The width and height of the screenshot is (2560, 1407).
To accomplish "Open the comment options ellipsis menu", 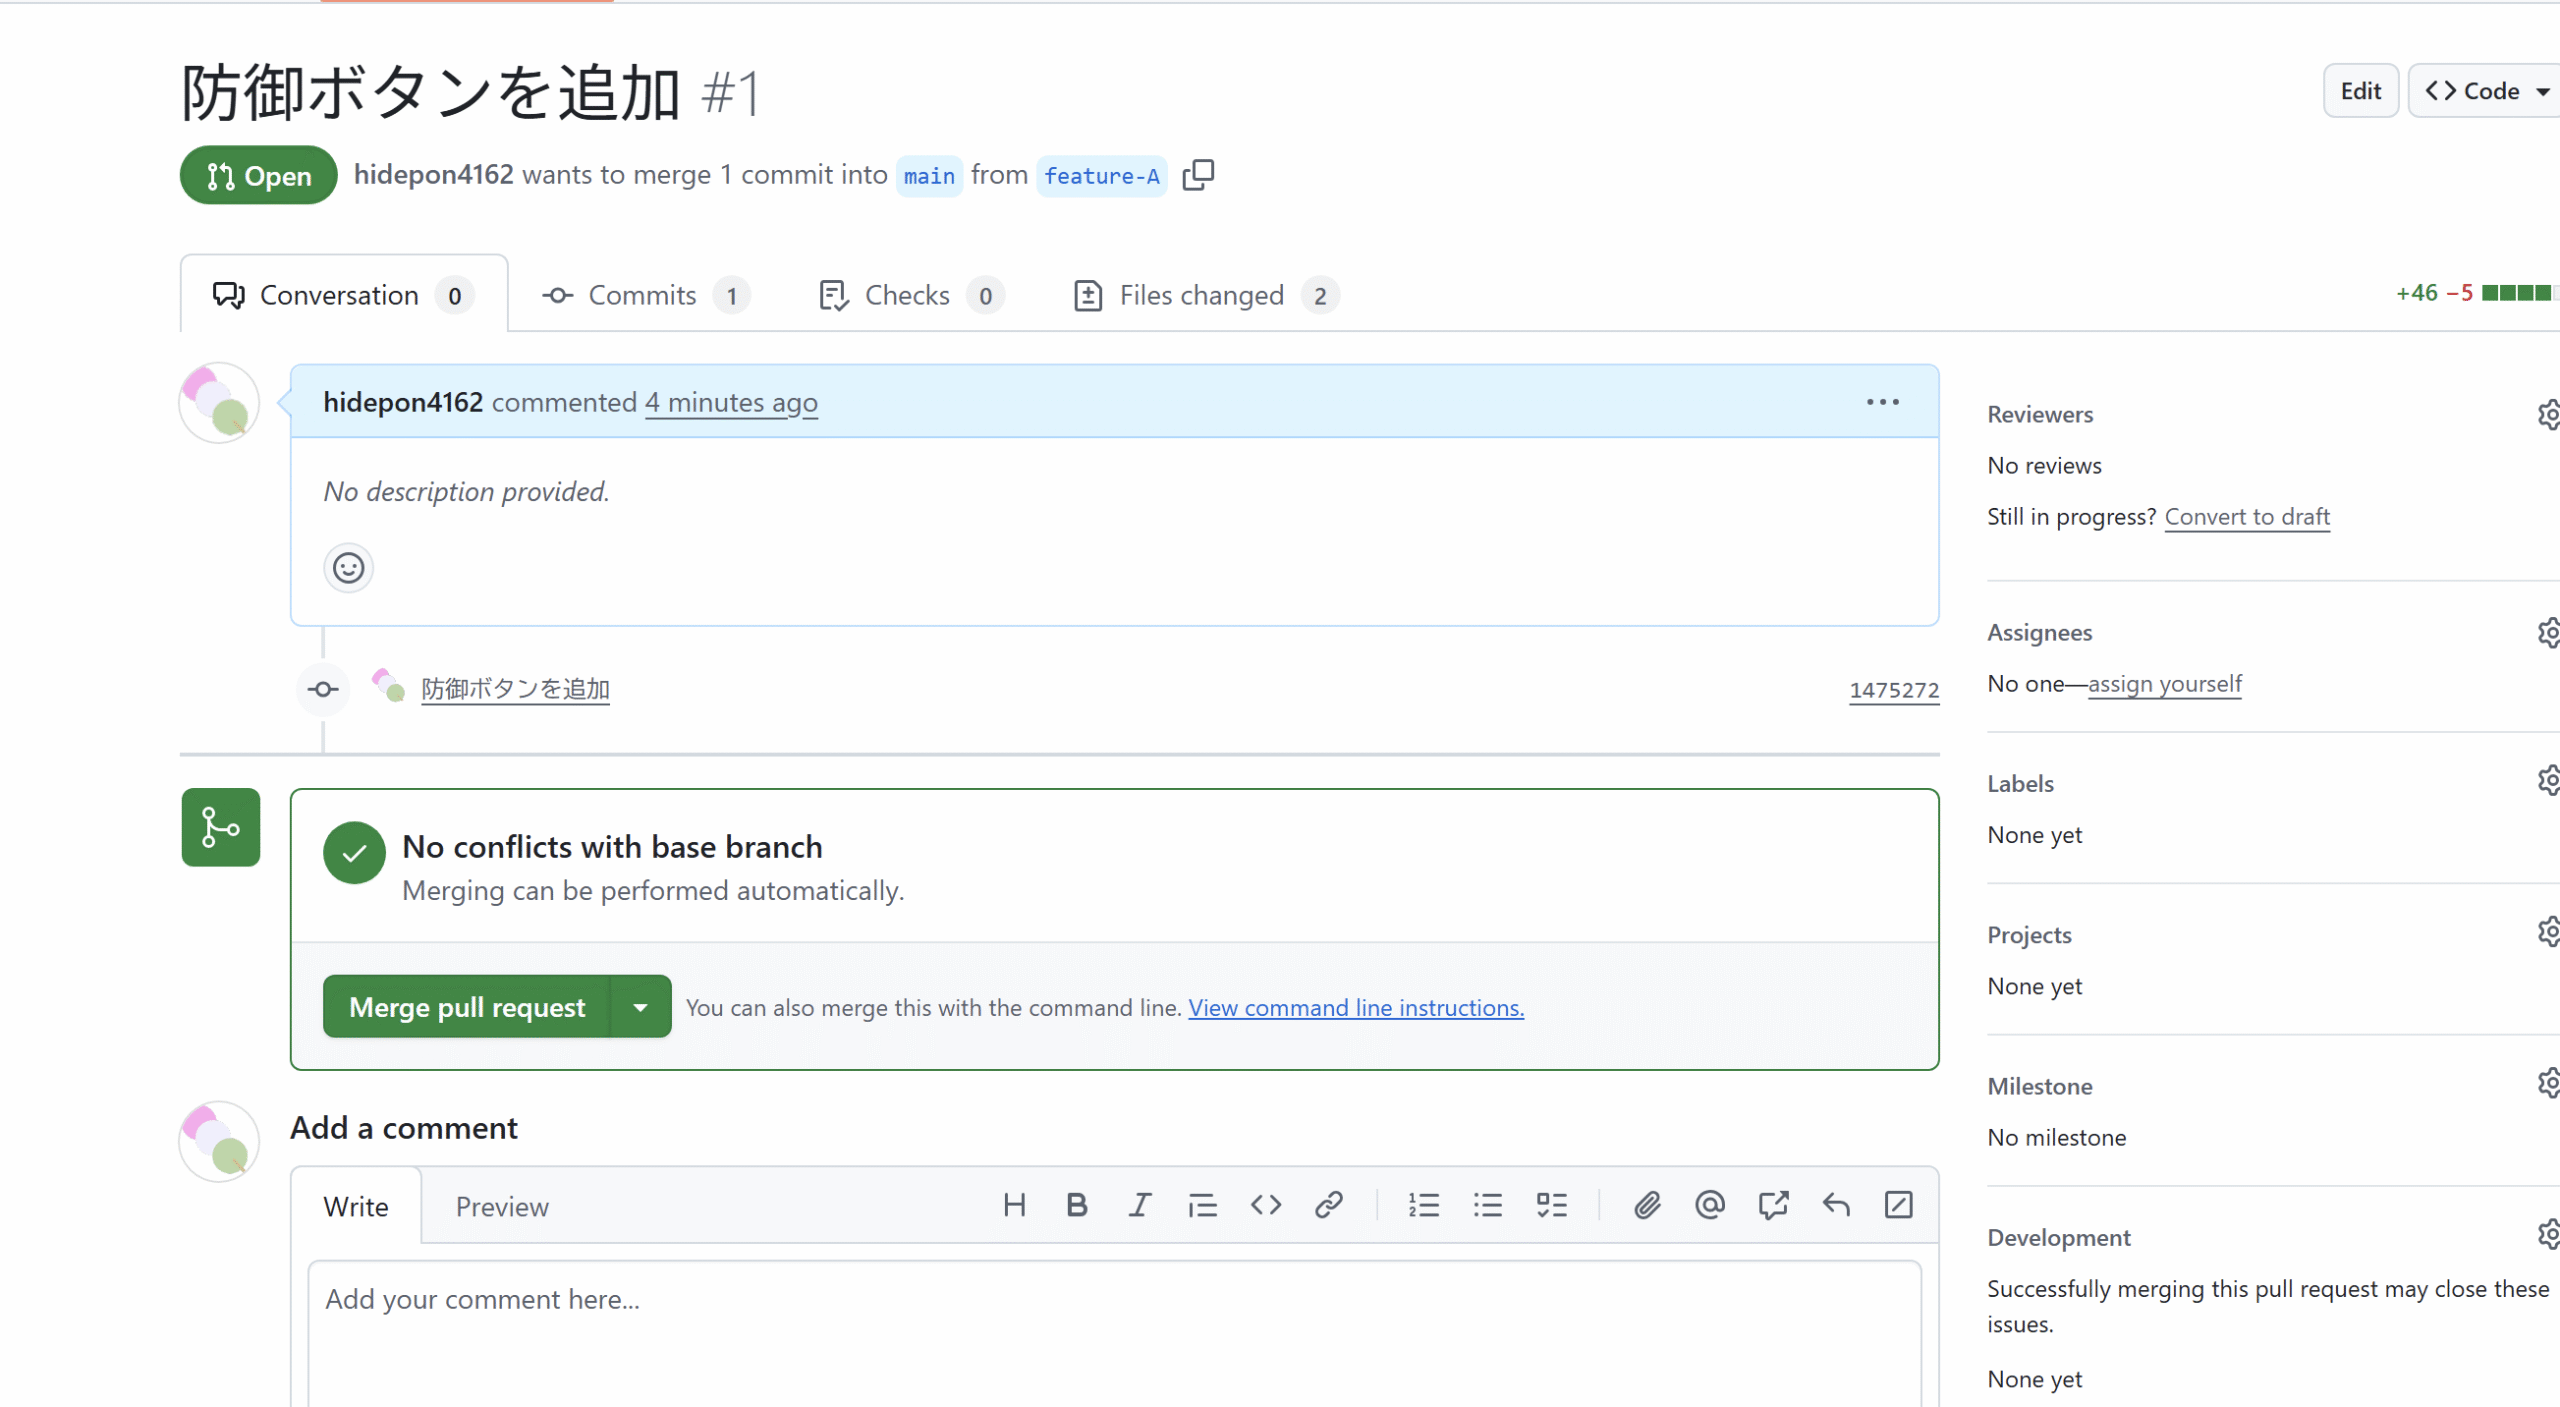I will [1882, 402].
